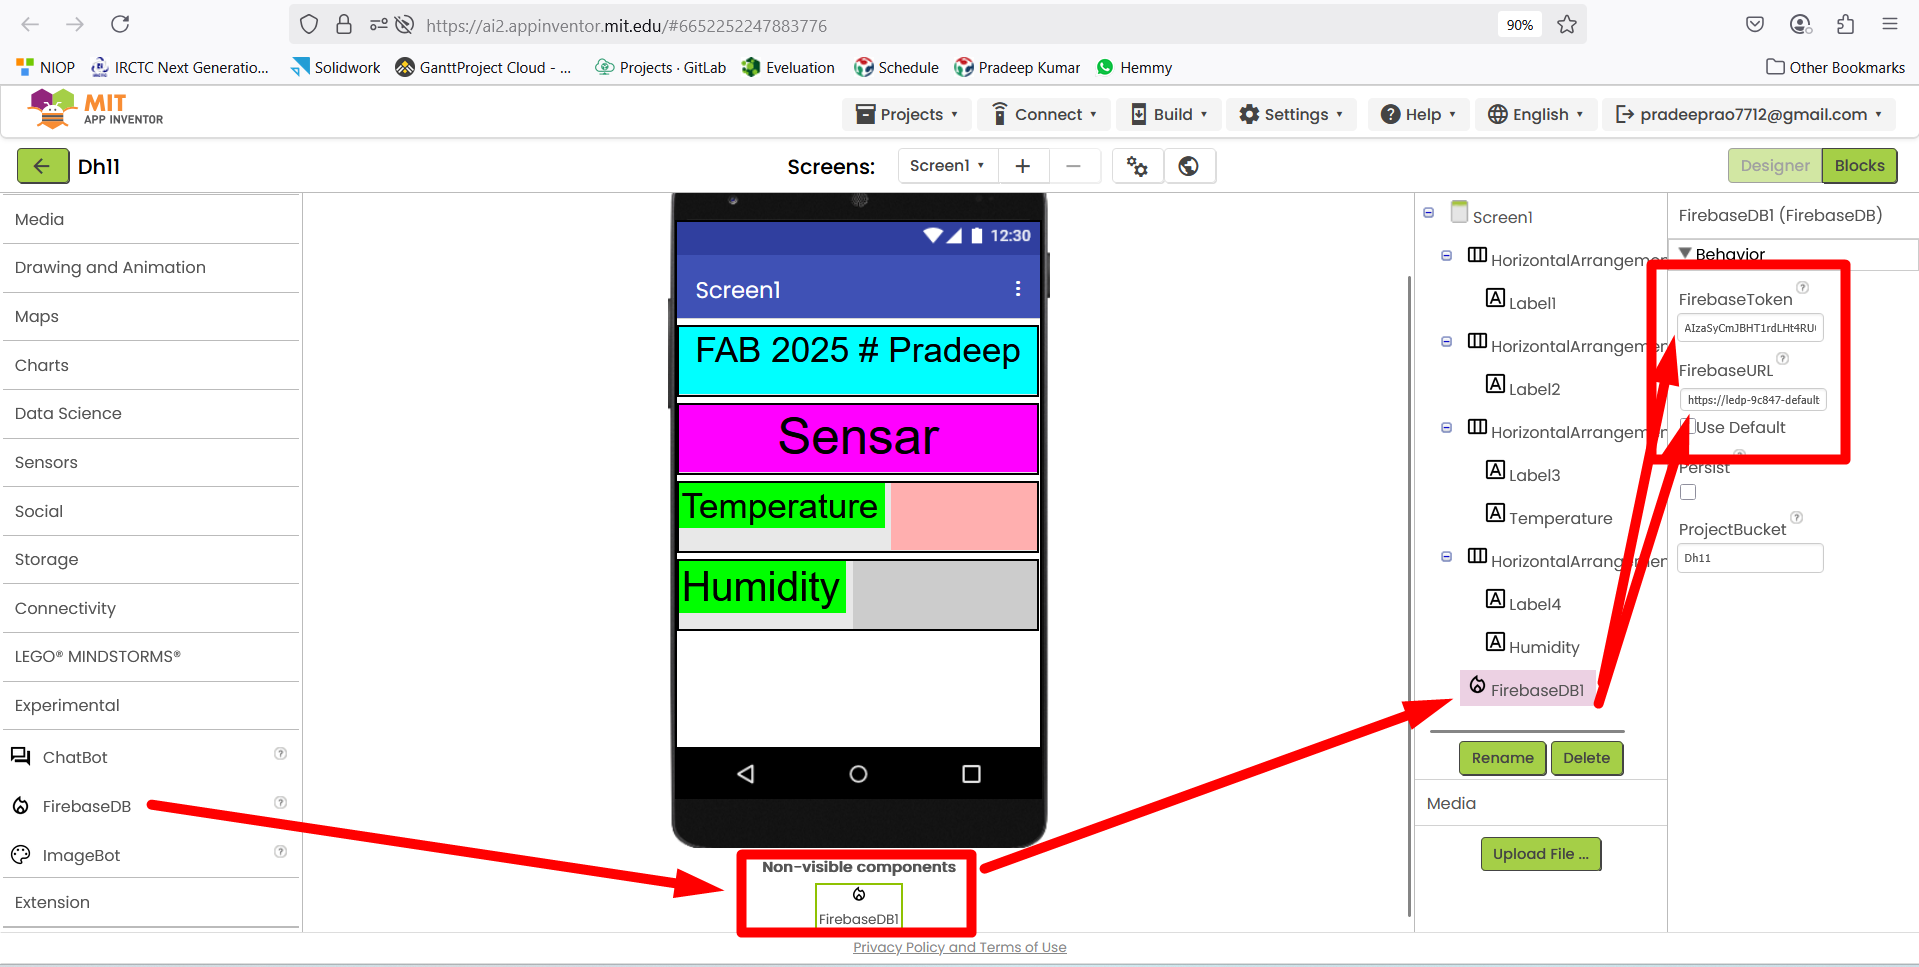Open Pocket save icon in browser toolbar
Image resolution: width=1919 pixels, height=967 pixels.
(x=1755, y=24)
